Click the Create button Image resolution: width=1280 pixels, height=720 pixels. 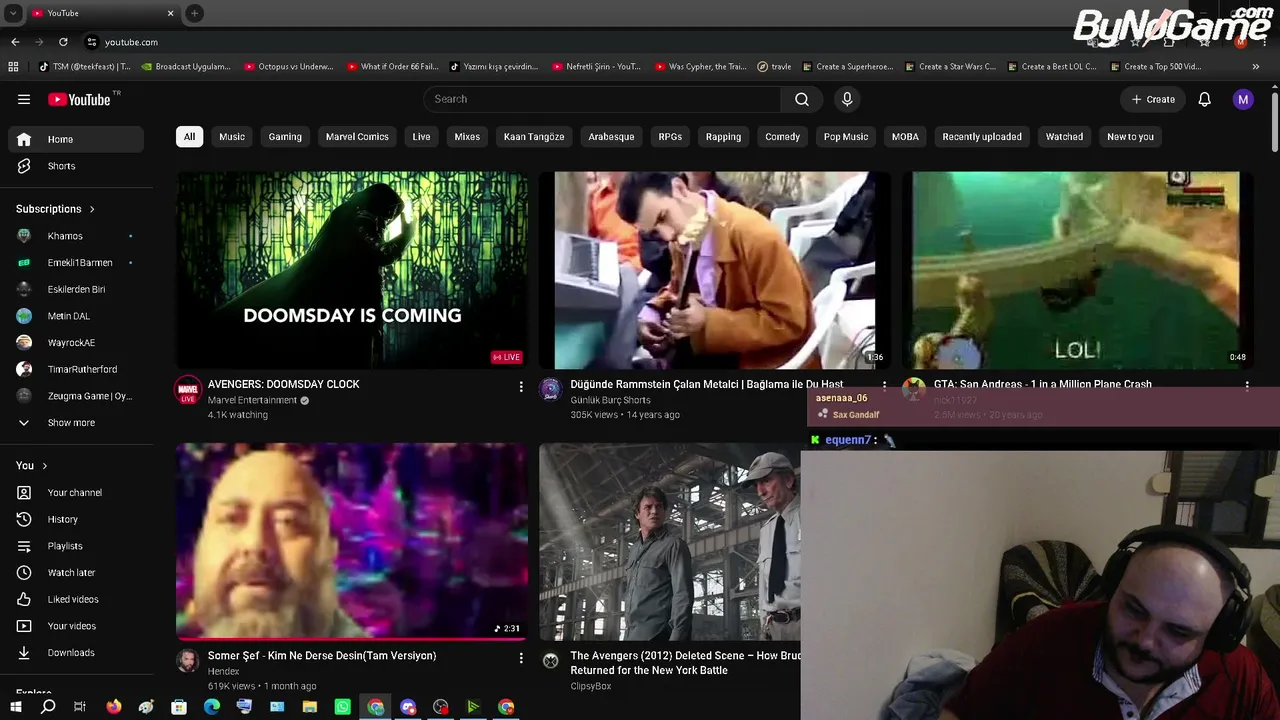(x=1153, y=99)
